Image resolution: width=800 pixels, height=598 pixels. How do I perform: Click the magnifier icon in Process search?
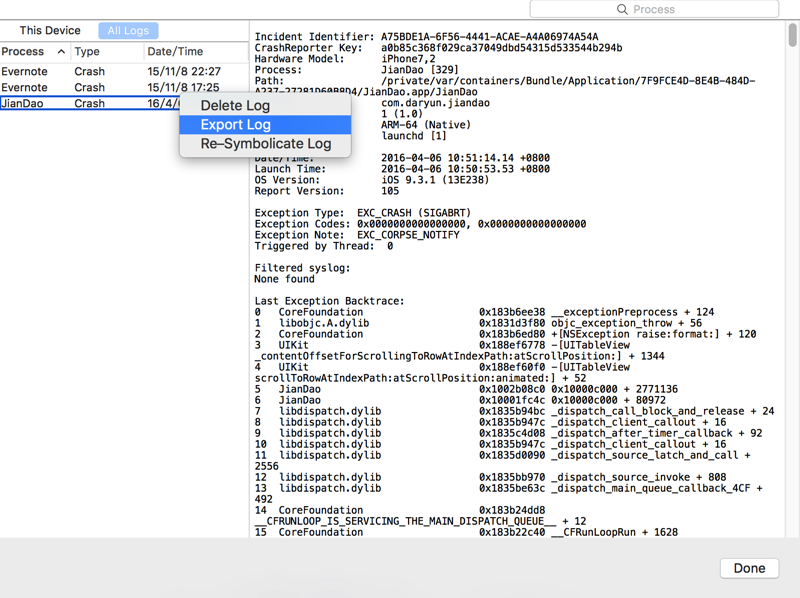click(622, 9)
